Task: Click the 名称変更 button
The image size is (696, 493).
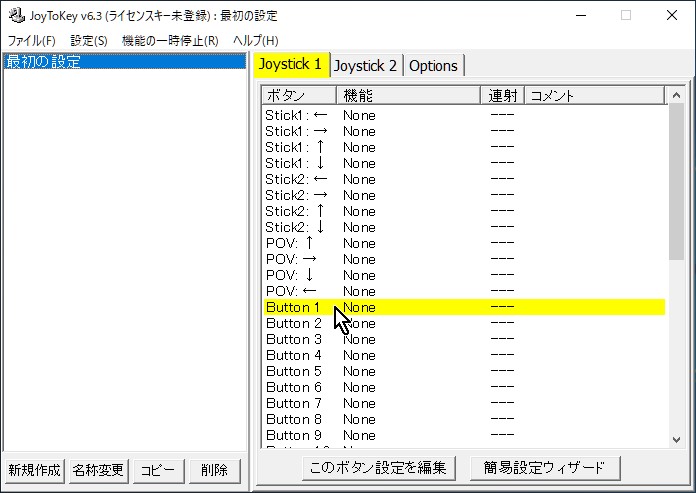Action: coord(98,470)
